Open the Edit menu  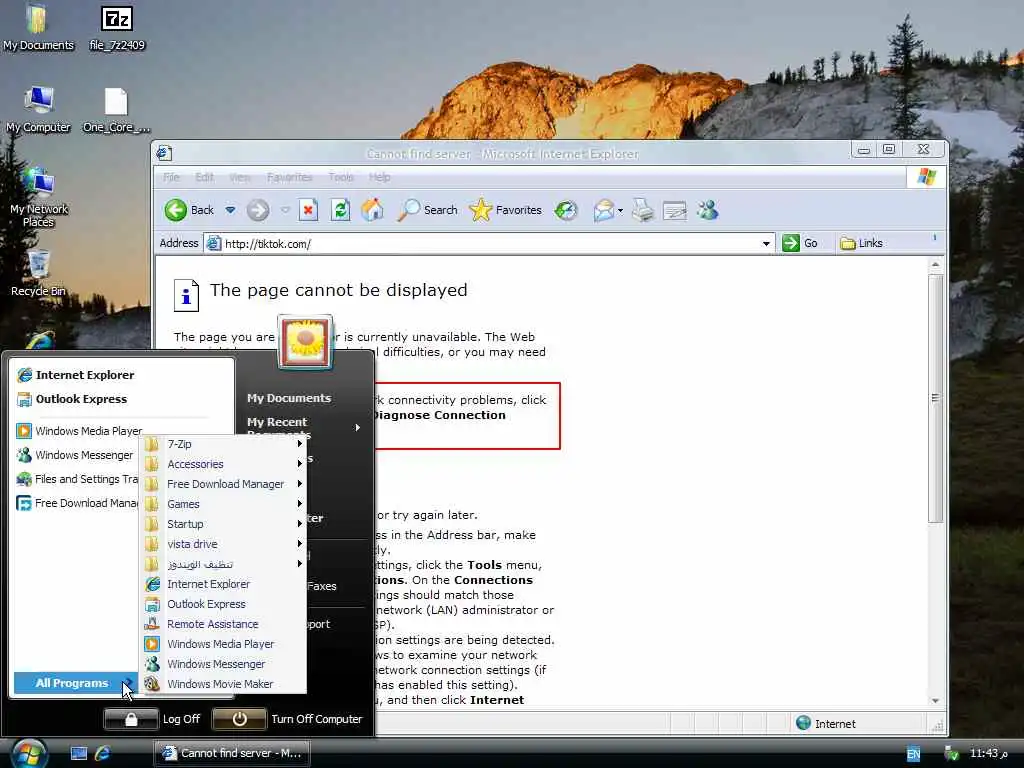[x=204, y=177]
